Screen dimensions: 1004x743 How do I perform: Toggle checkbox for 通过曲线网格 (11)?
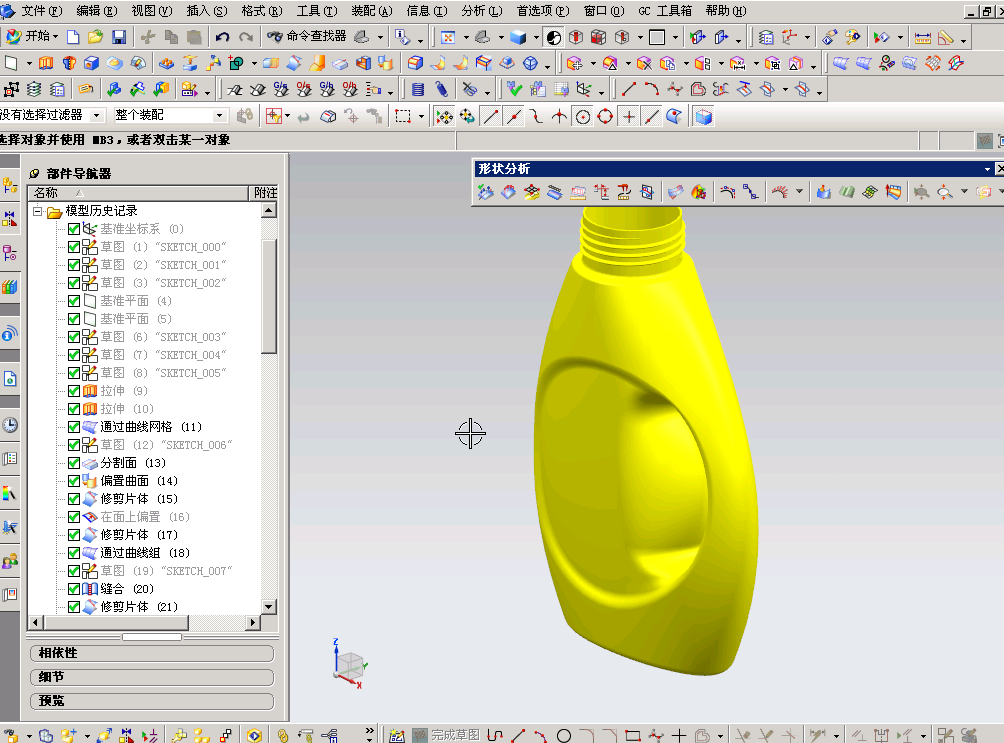click(74, 427)
